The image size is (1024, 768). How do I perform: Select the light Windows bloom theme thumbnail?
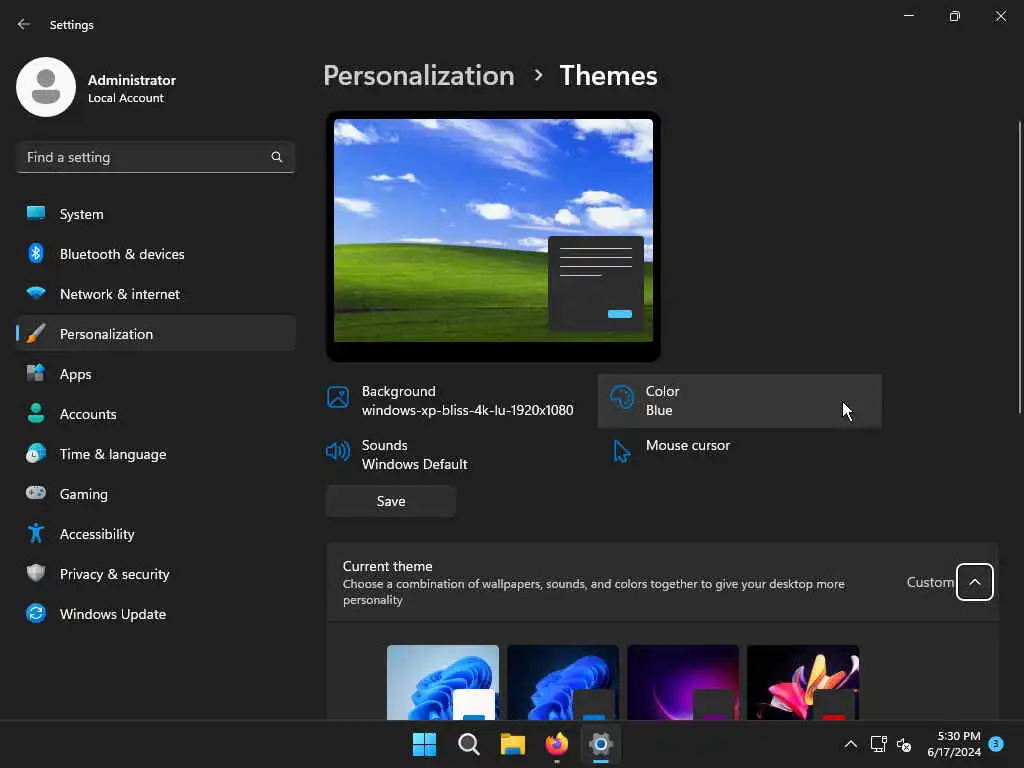click(x=443, y=682)
